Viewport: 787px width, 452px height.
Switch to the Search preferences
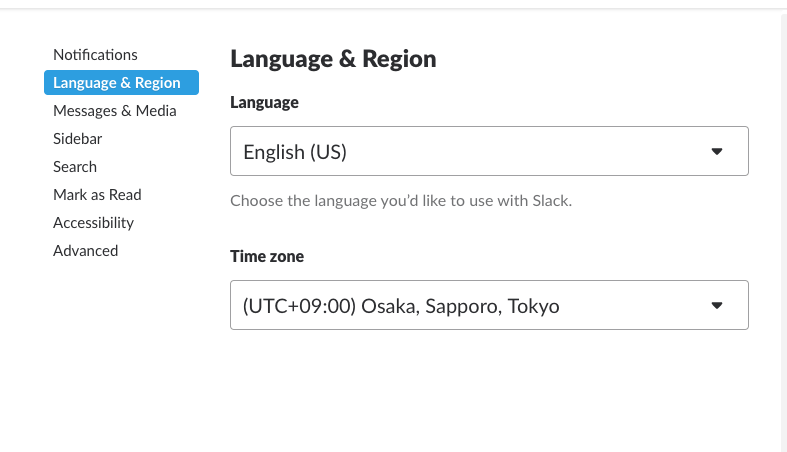click(75, 167)
